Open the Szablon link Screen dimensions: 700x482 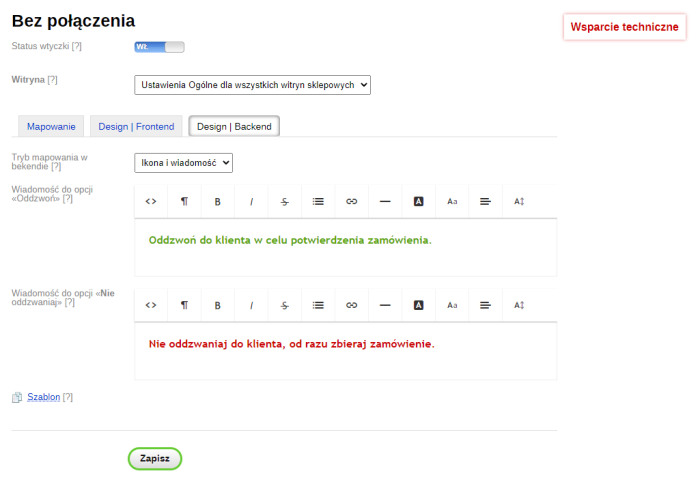pyautogui.click(x=43, y=397)
